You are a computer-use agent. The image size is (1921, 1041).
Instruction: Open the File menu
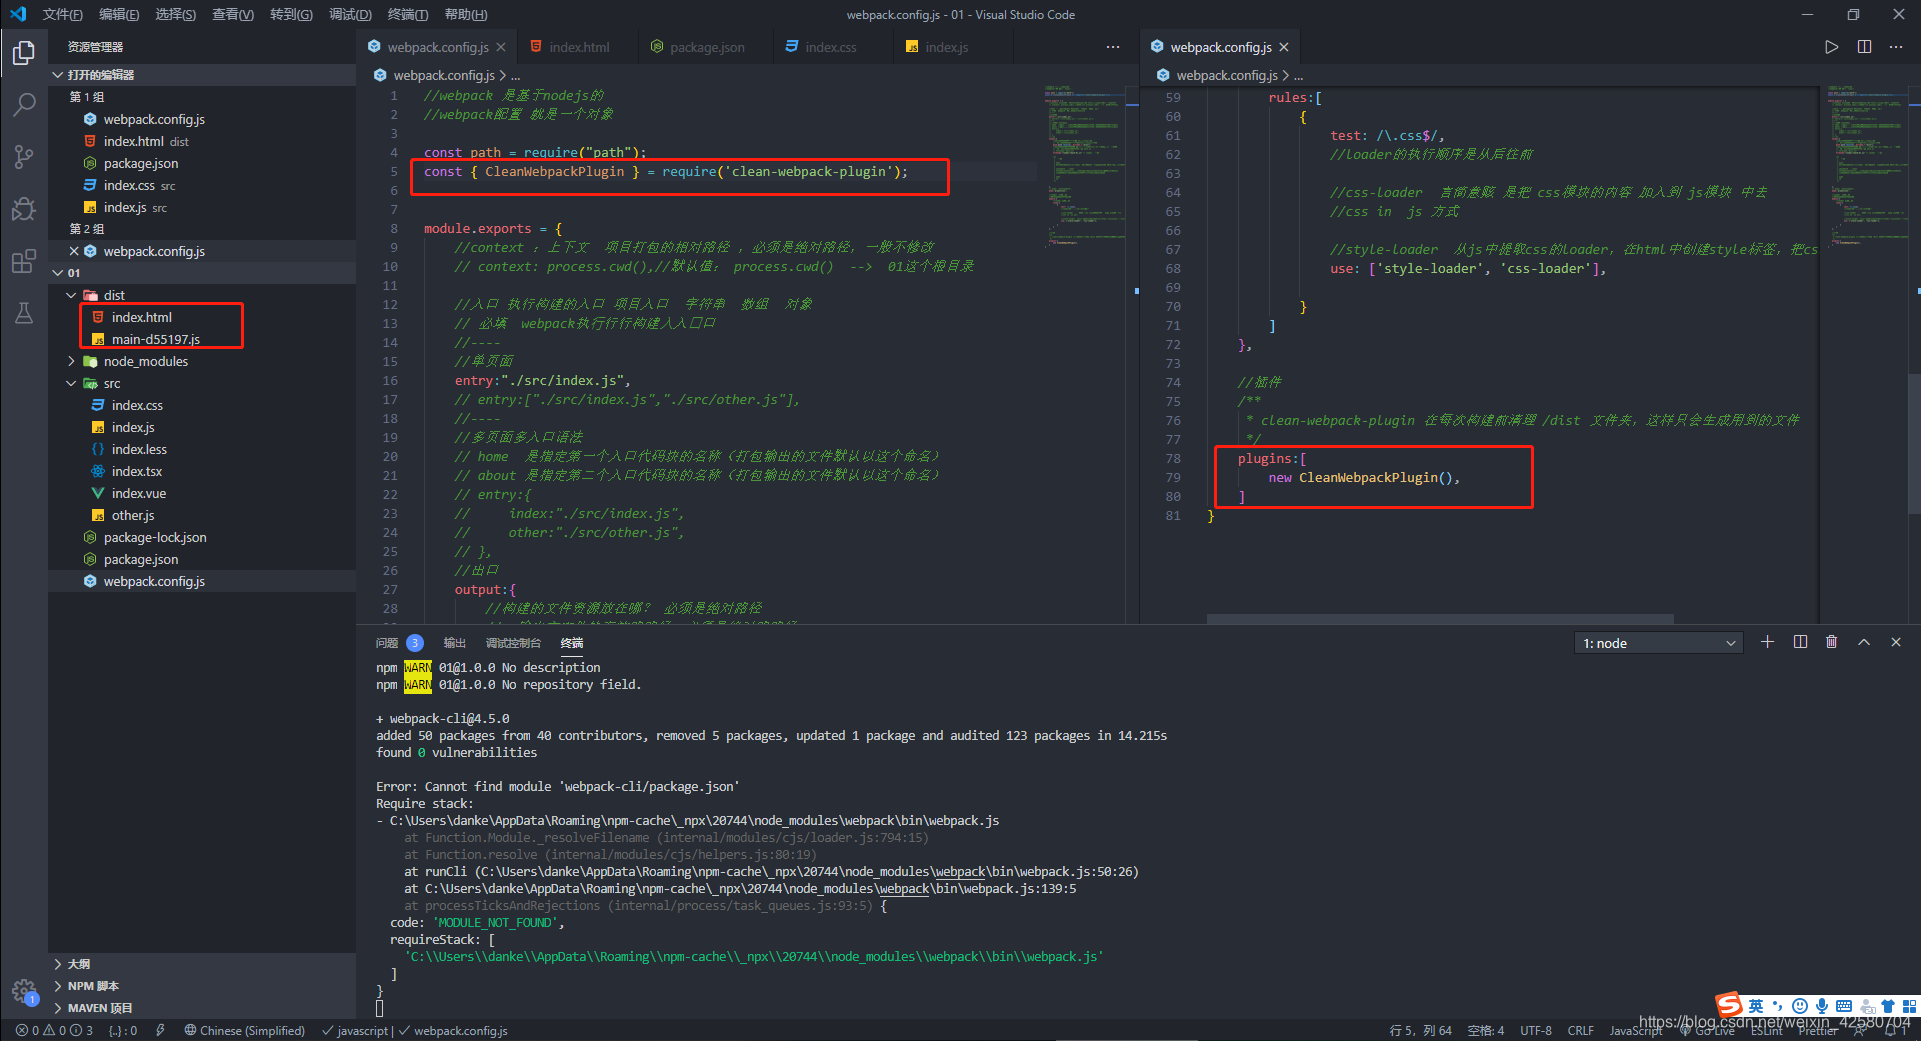[x=62, y=14]
